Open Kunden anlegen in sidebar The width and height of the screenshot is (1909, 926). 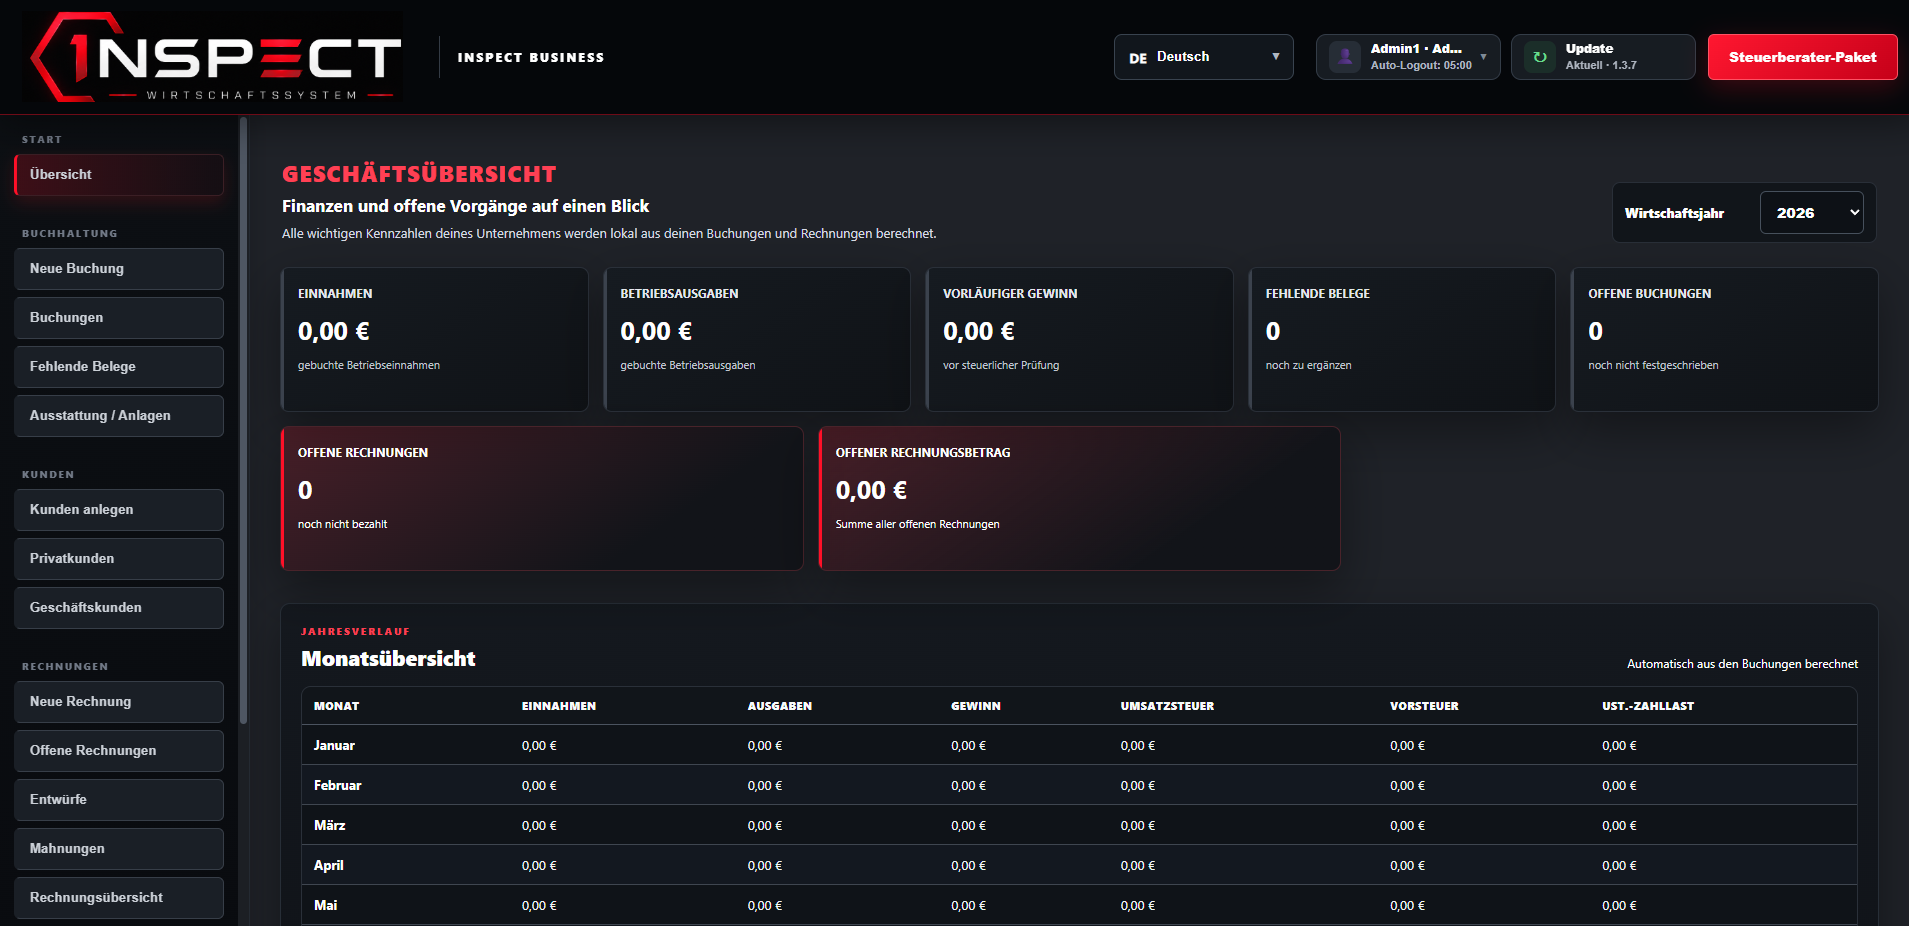pos(119,510)
